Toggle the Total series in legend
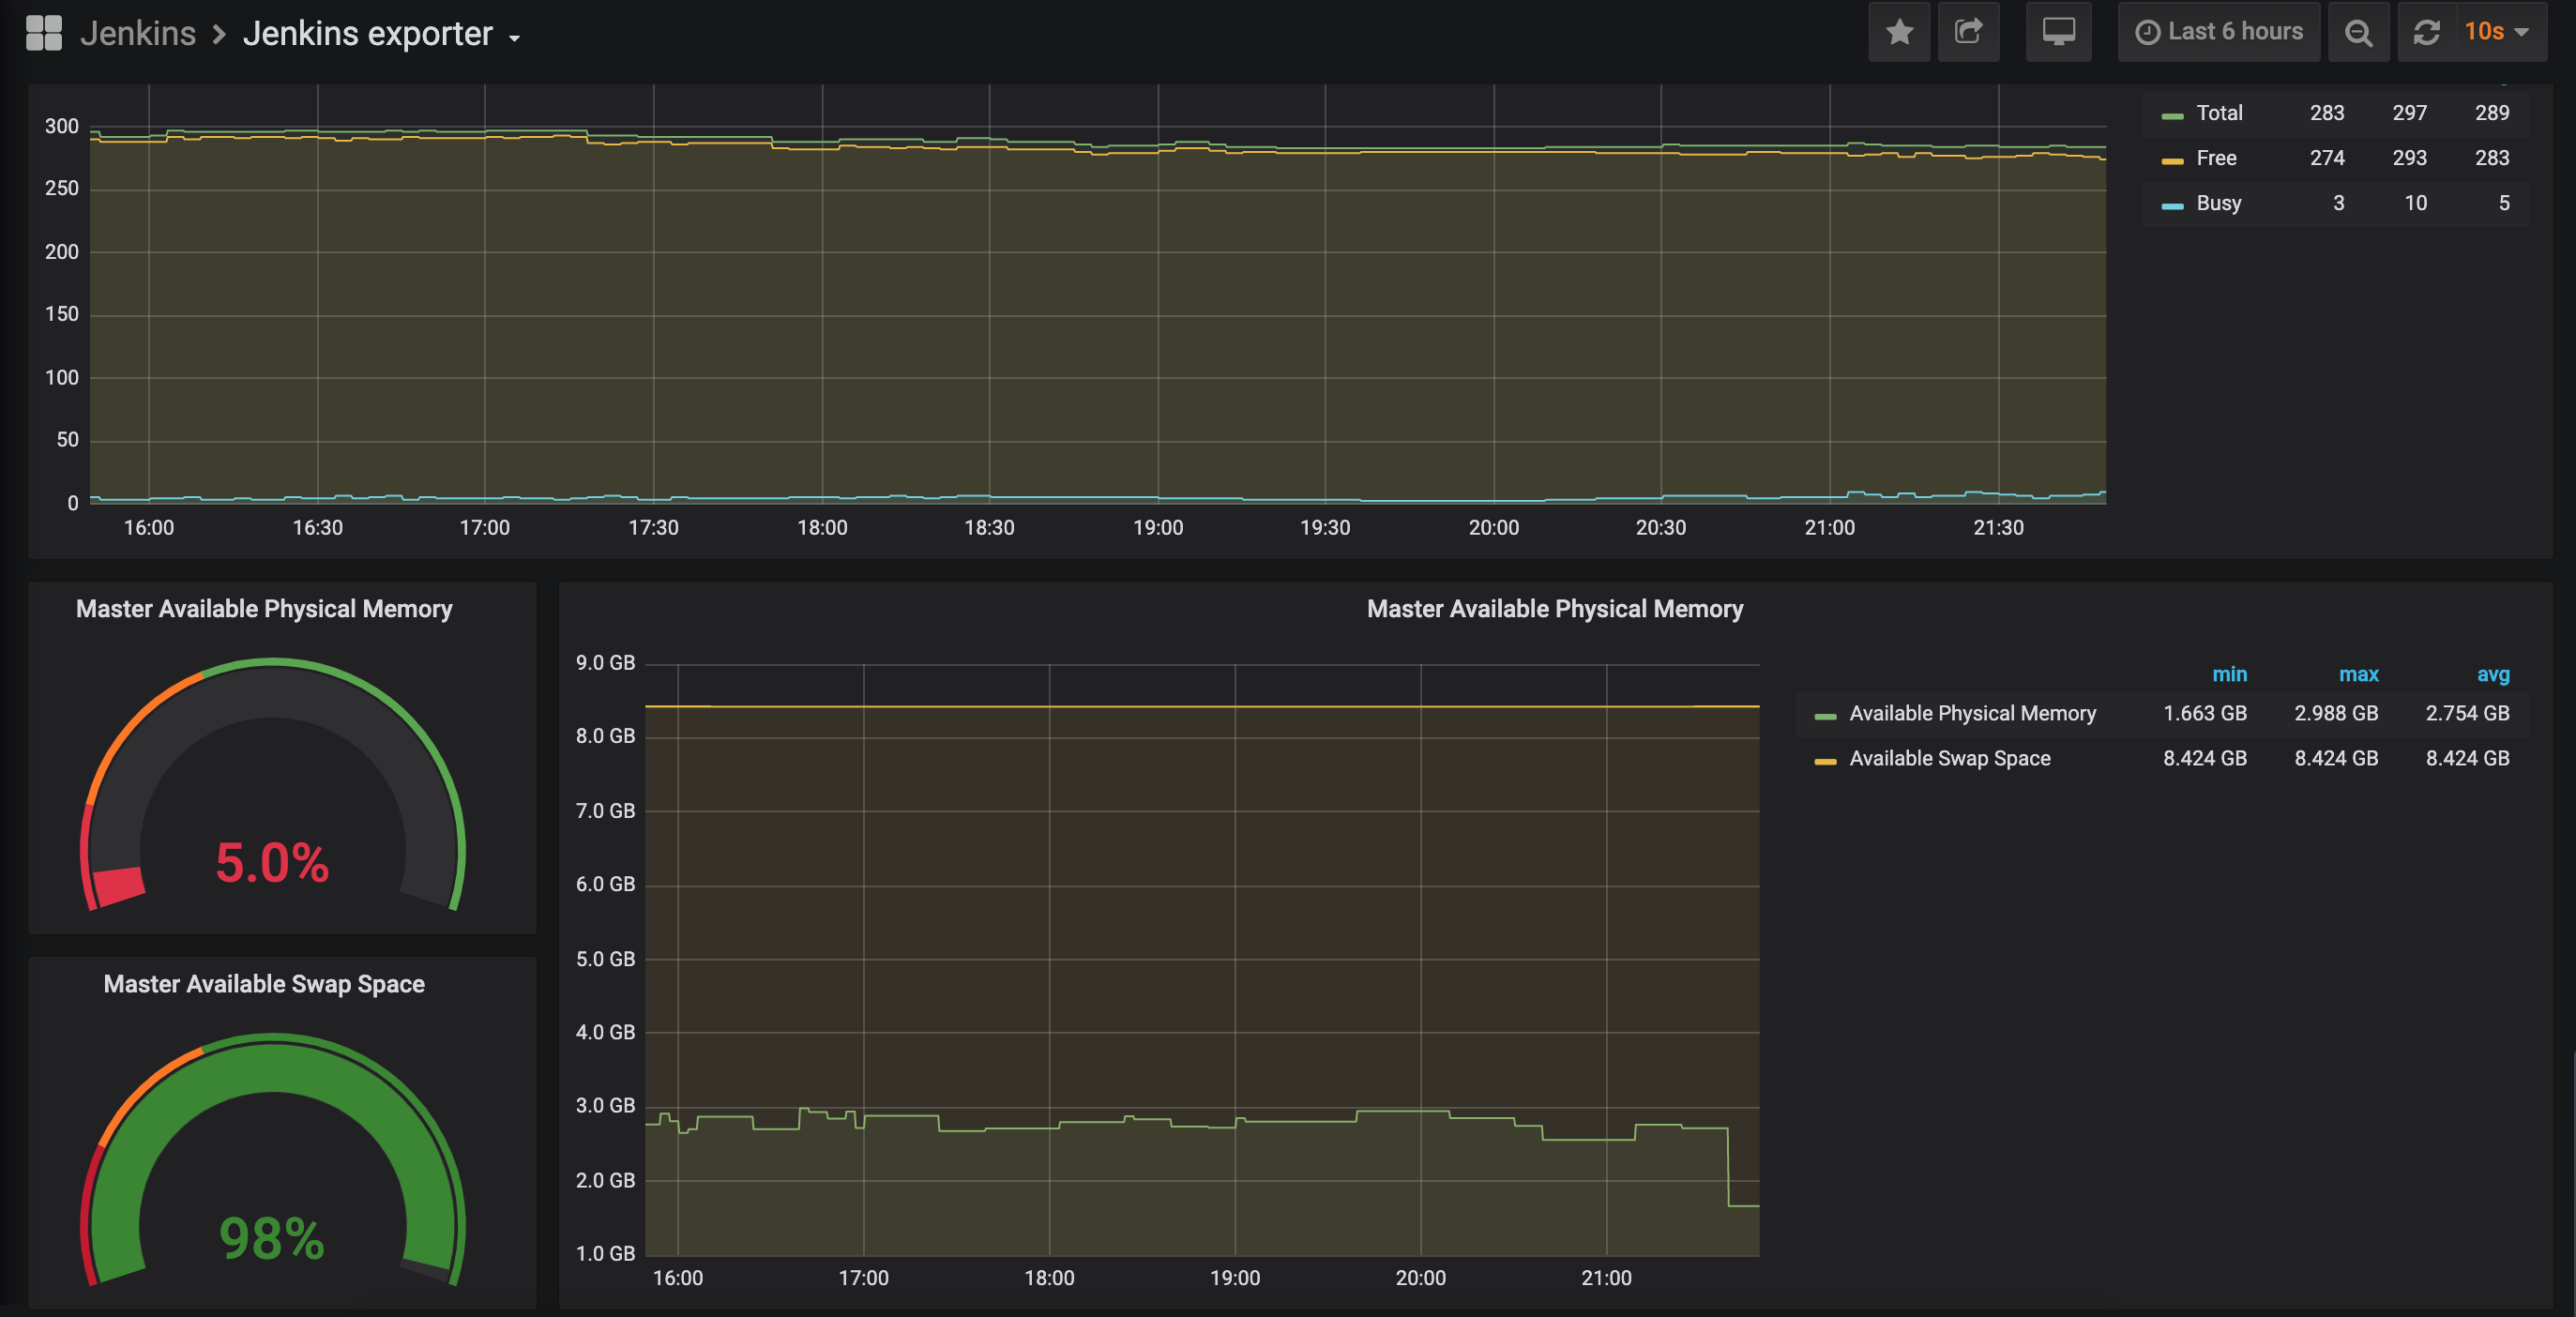This screenshot has height=1317, width=2576. pos(2218,113)
